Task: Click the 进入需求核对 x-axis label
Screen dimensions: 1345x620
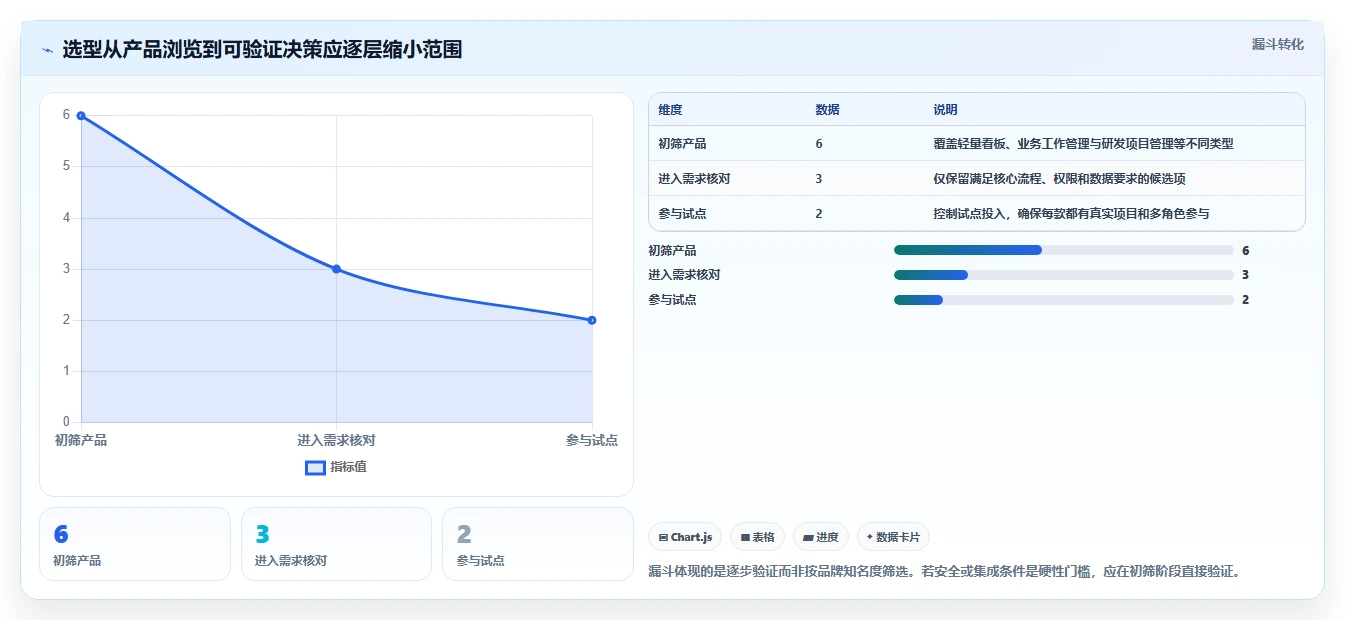Action: pos(336,440)
